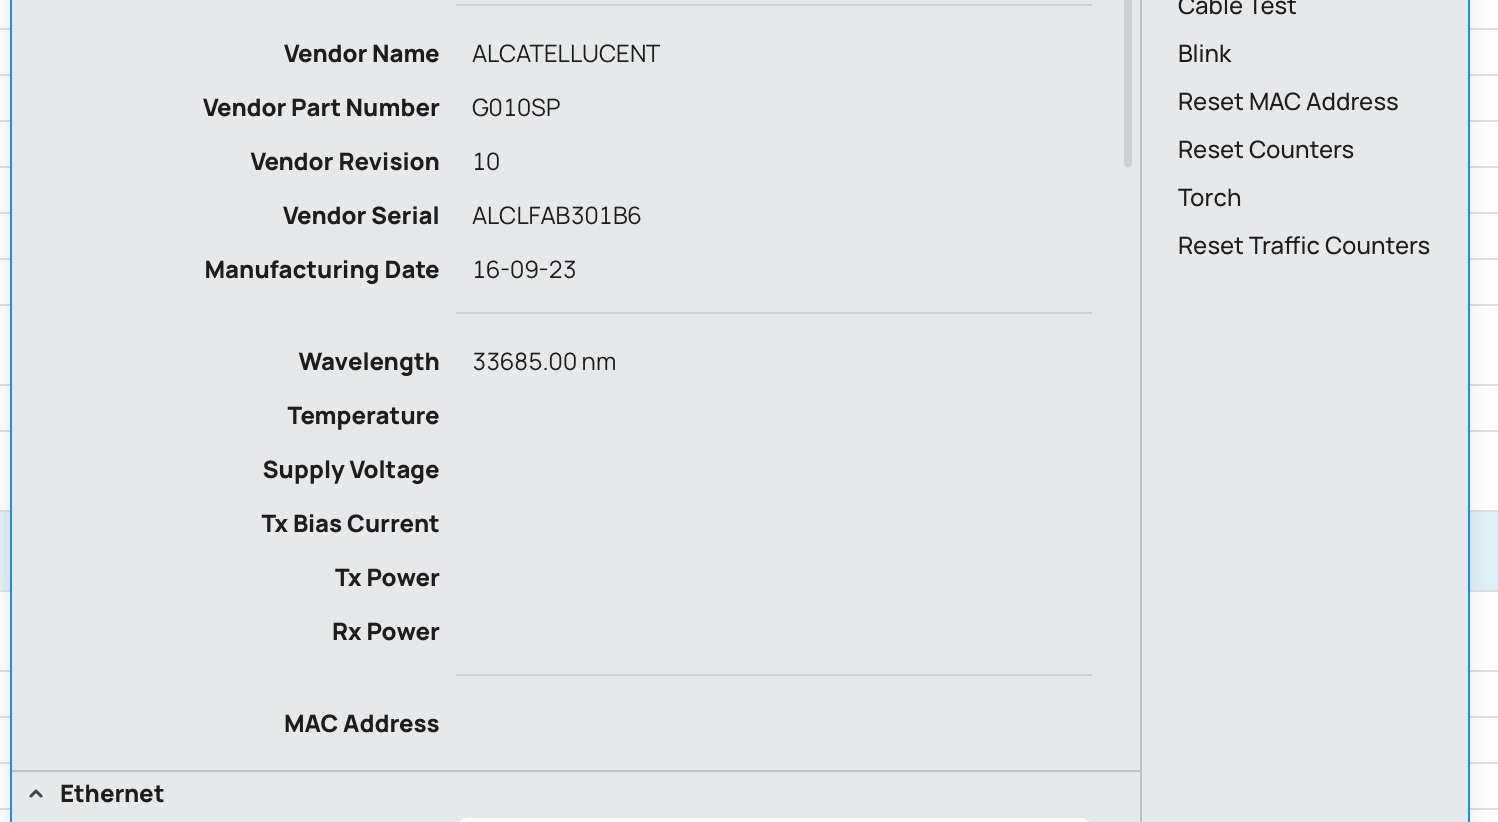Click the Temperature label
Screen dimensions: 1498x822
click(363, 416)
